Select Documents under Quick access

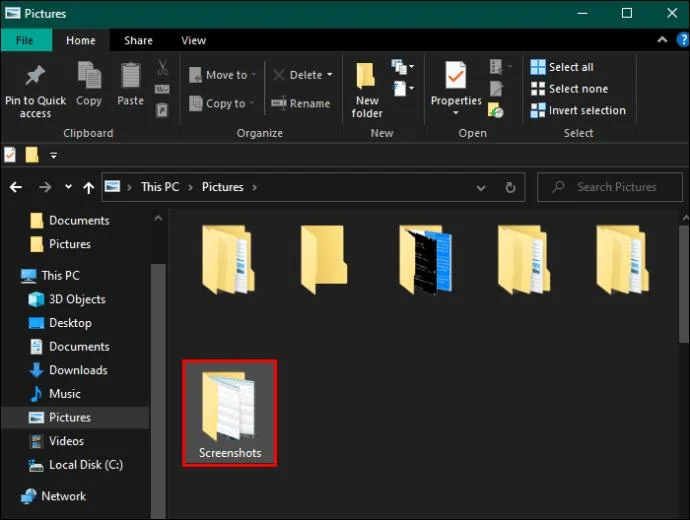click(70, 220)
